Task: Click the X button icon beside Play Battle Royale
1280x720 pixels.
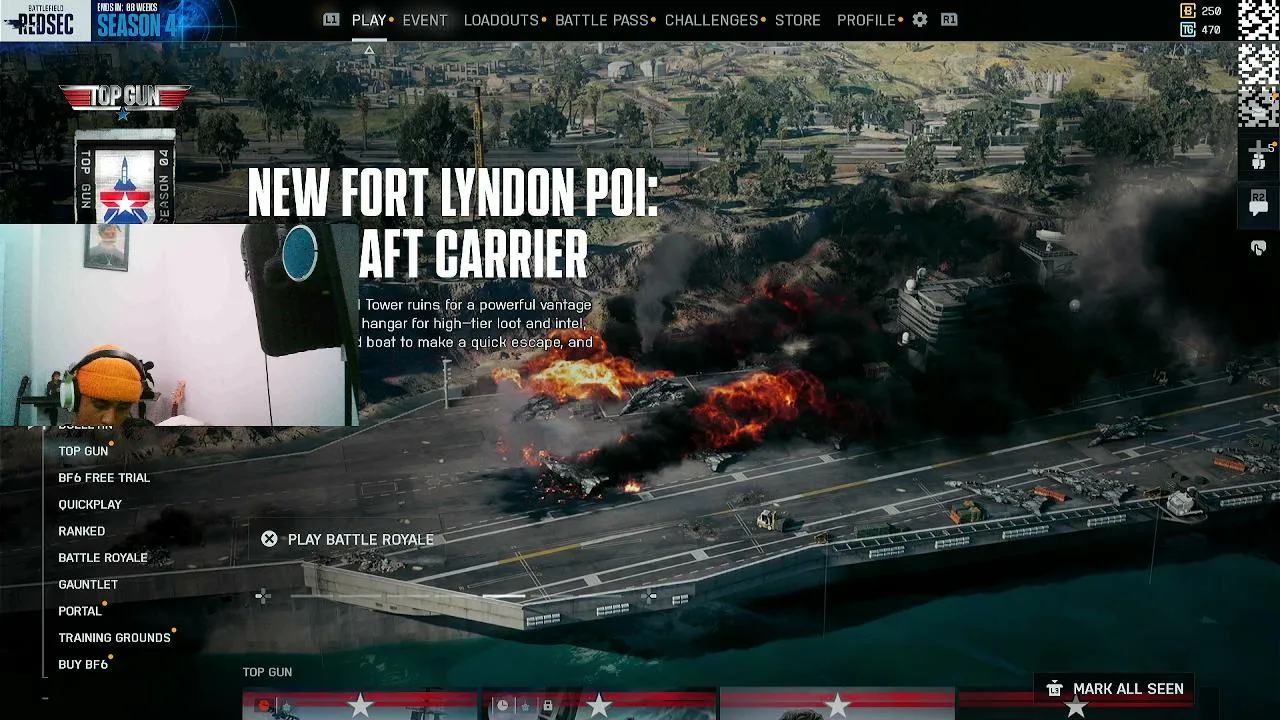Action: (269, 539)
